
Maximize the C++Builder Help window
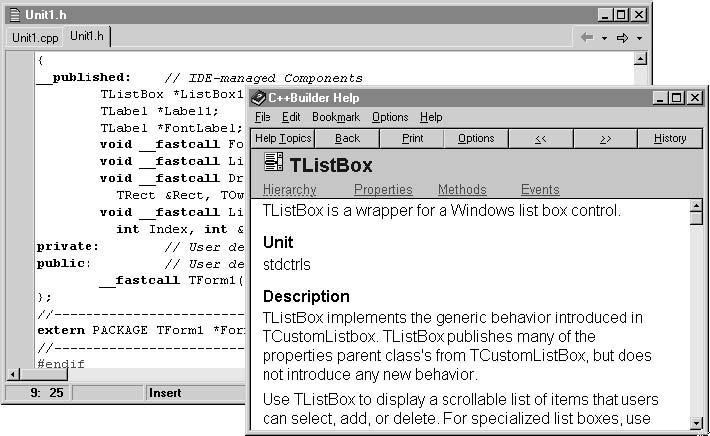tap(676, 98)
